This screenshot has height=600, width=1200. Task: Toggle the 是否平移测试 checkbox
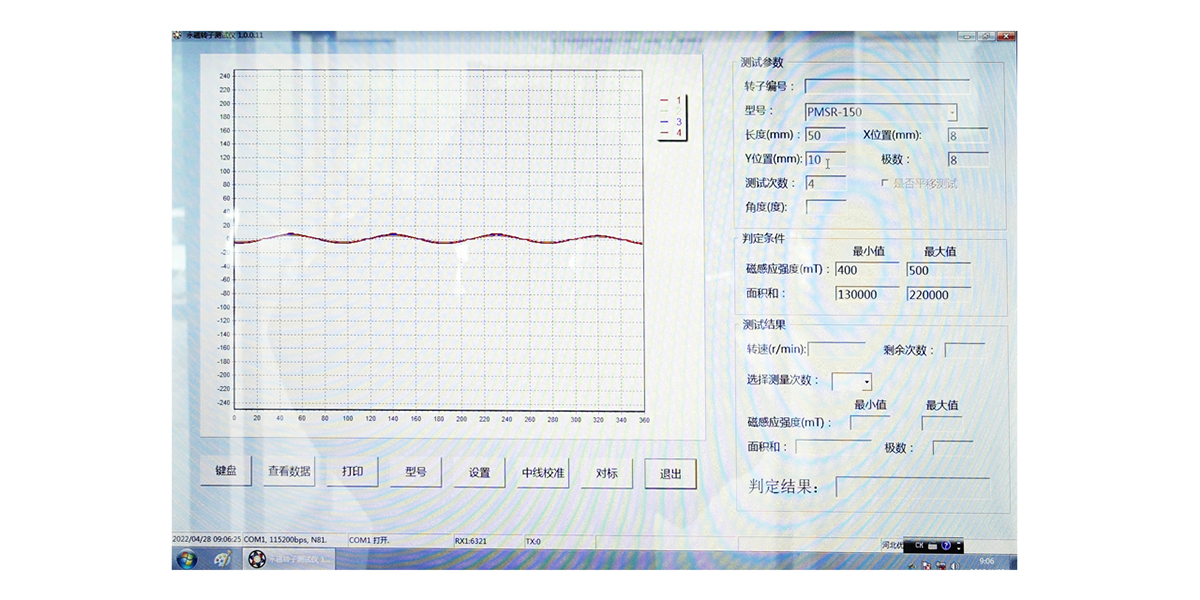pos(884,183)
